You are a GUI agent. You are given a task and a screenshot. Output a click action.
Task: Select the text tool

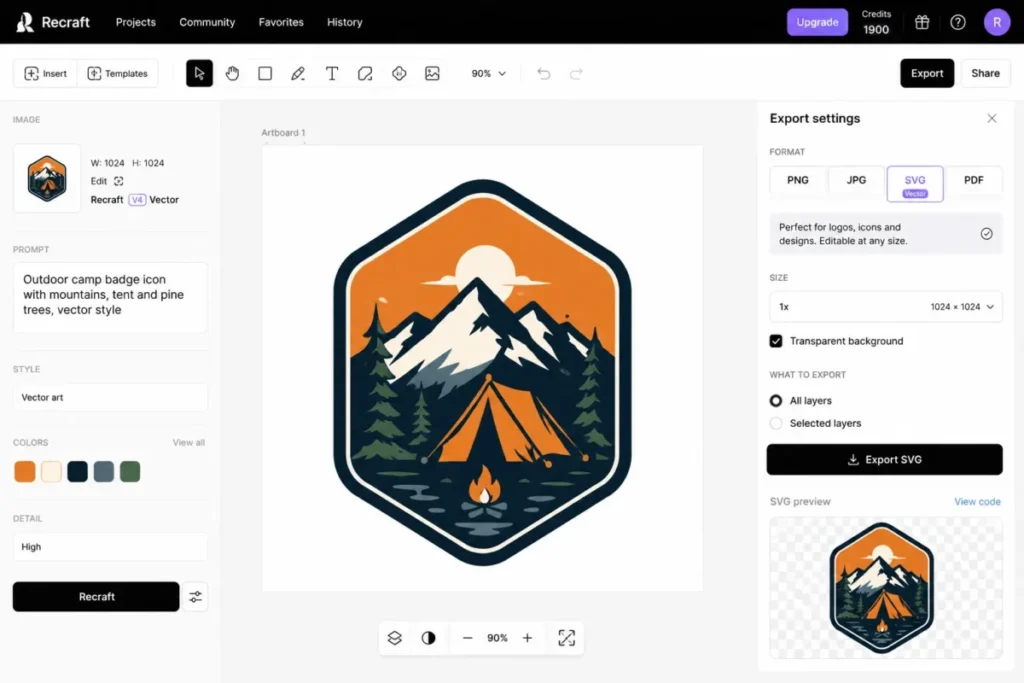[332, 73]
